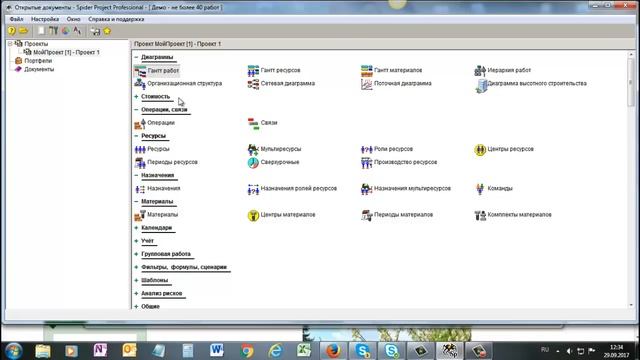This screenshot has width=640, height=360.
Task: Collapse the Назначения section
Action: [x=136, y=176]
